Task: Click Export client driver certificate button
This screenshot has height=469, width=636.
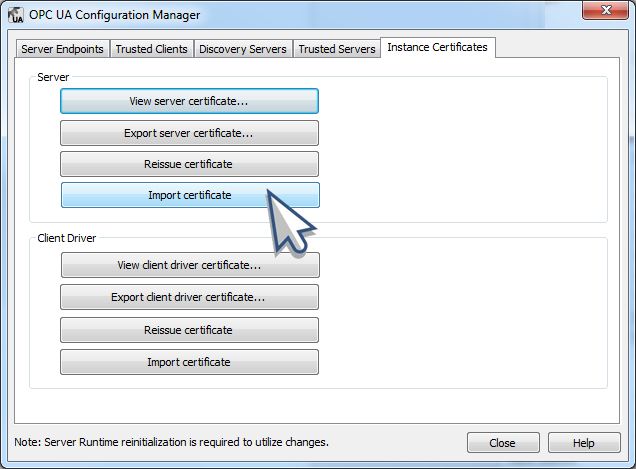Action: [x=189, y=297]
